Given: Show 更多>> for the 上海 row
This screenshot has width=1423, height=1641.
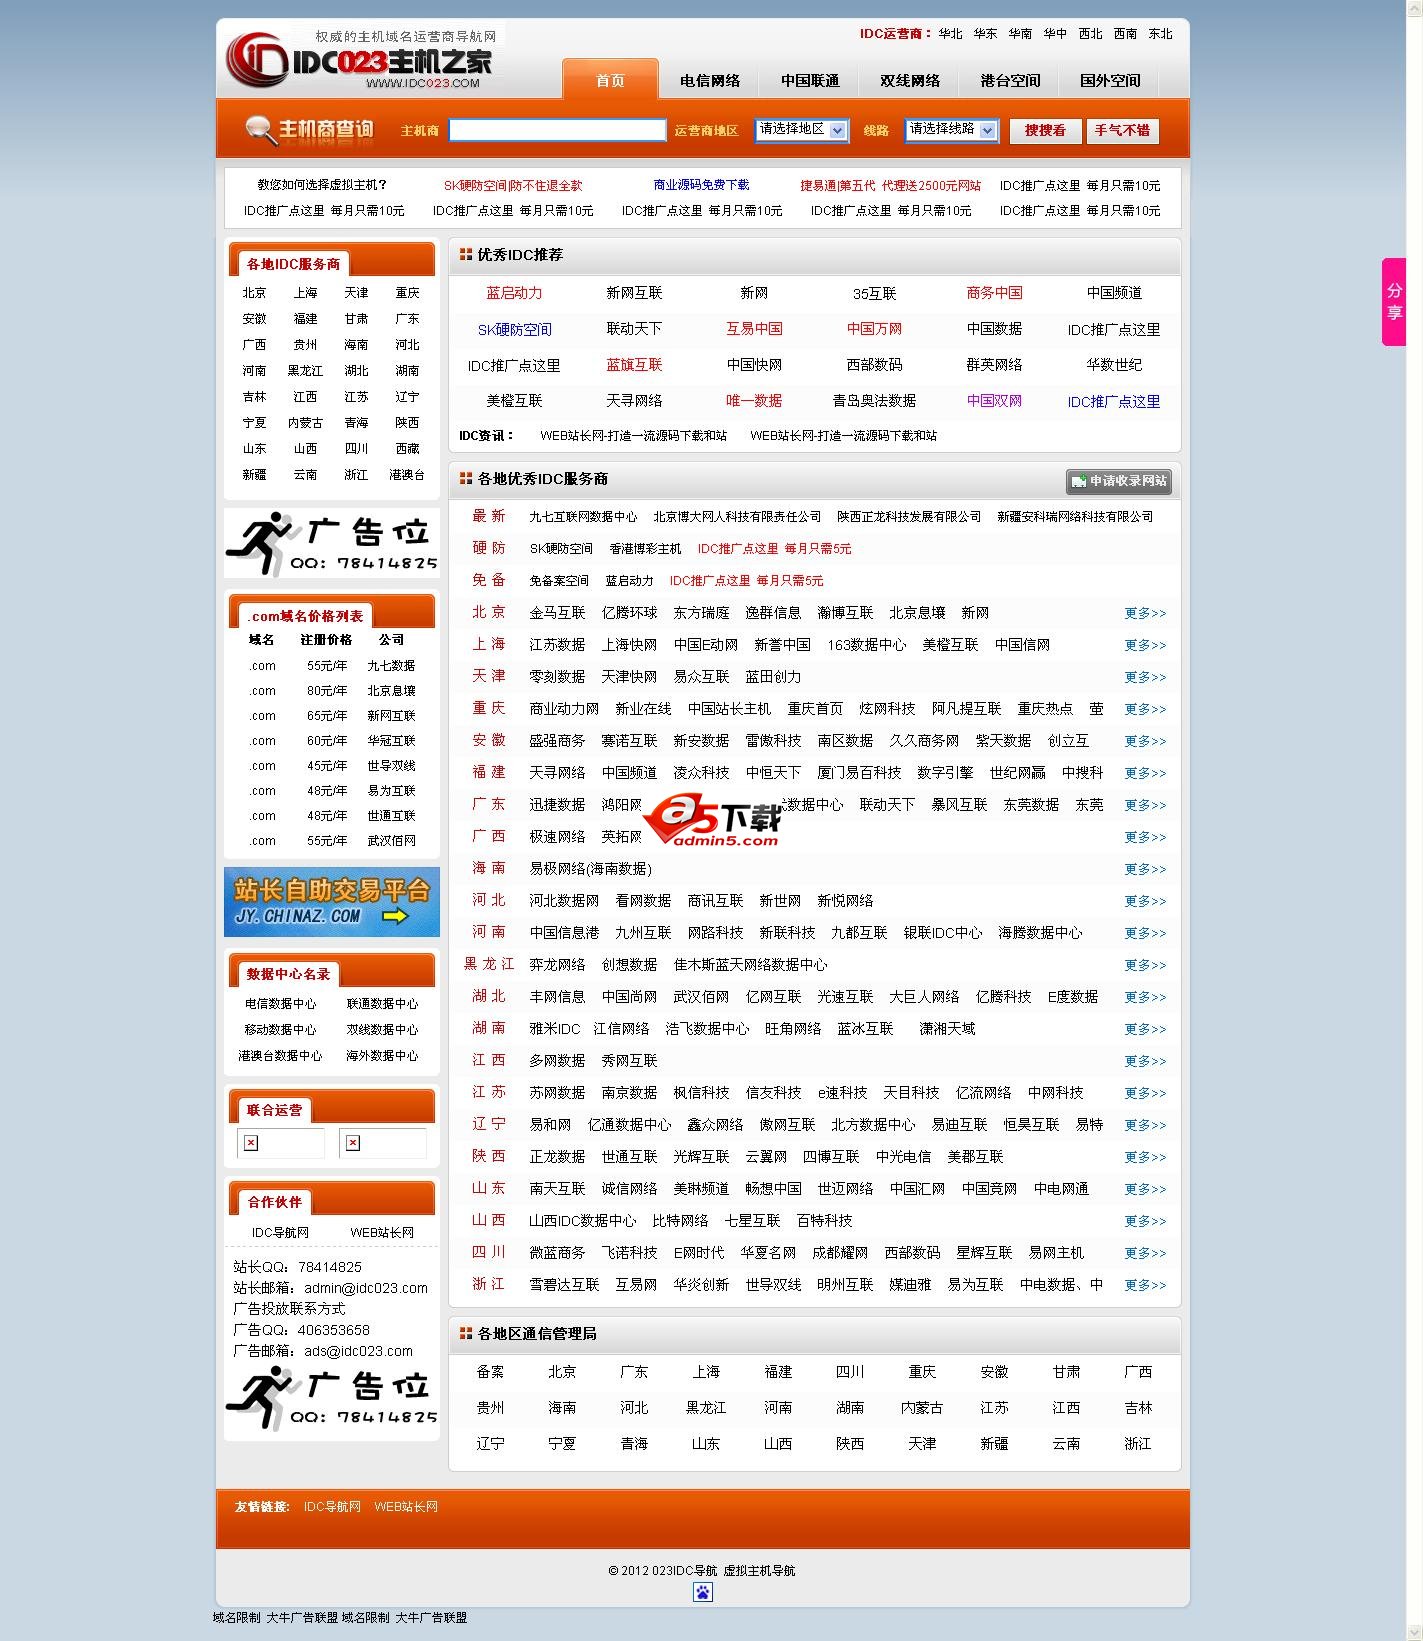Looking at the screenshot, I should [x=1145, y=645].
